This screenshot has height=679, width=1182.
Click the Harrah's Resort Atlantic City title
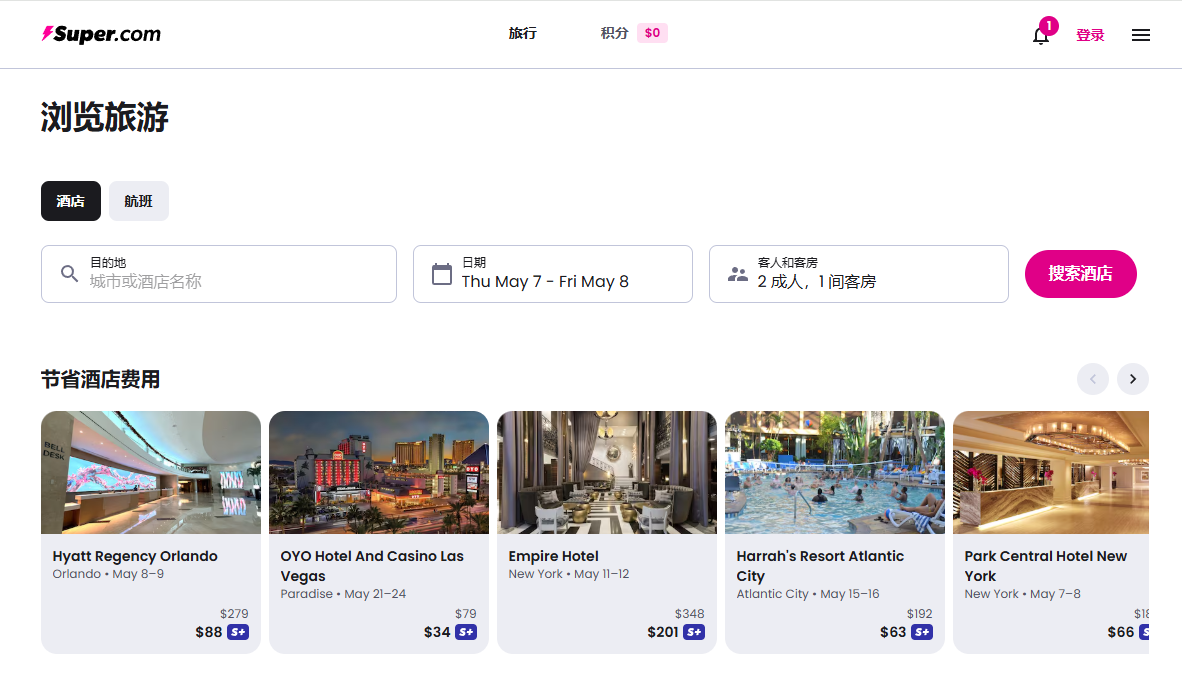pos(820,566)
